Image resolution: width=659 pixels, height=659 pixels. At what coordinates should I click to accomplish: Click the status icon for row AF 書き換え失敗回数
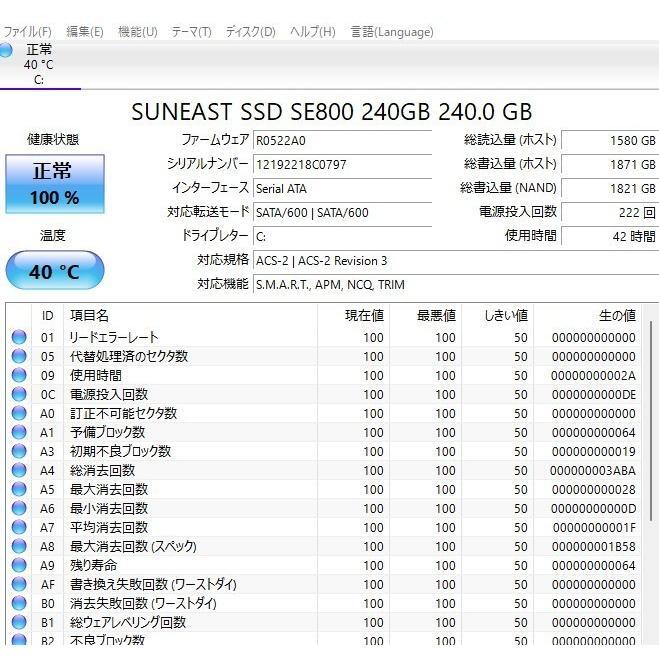[19, 584]
